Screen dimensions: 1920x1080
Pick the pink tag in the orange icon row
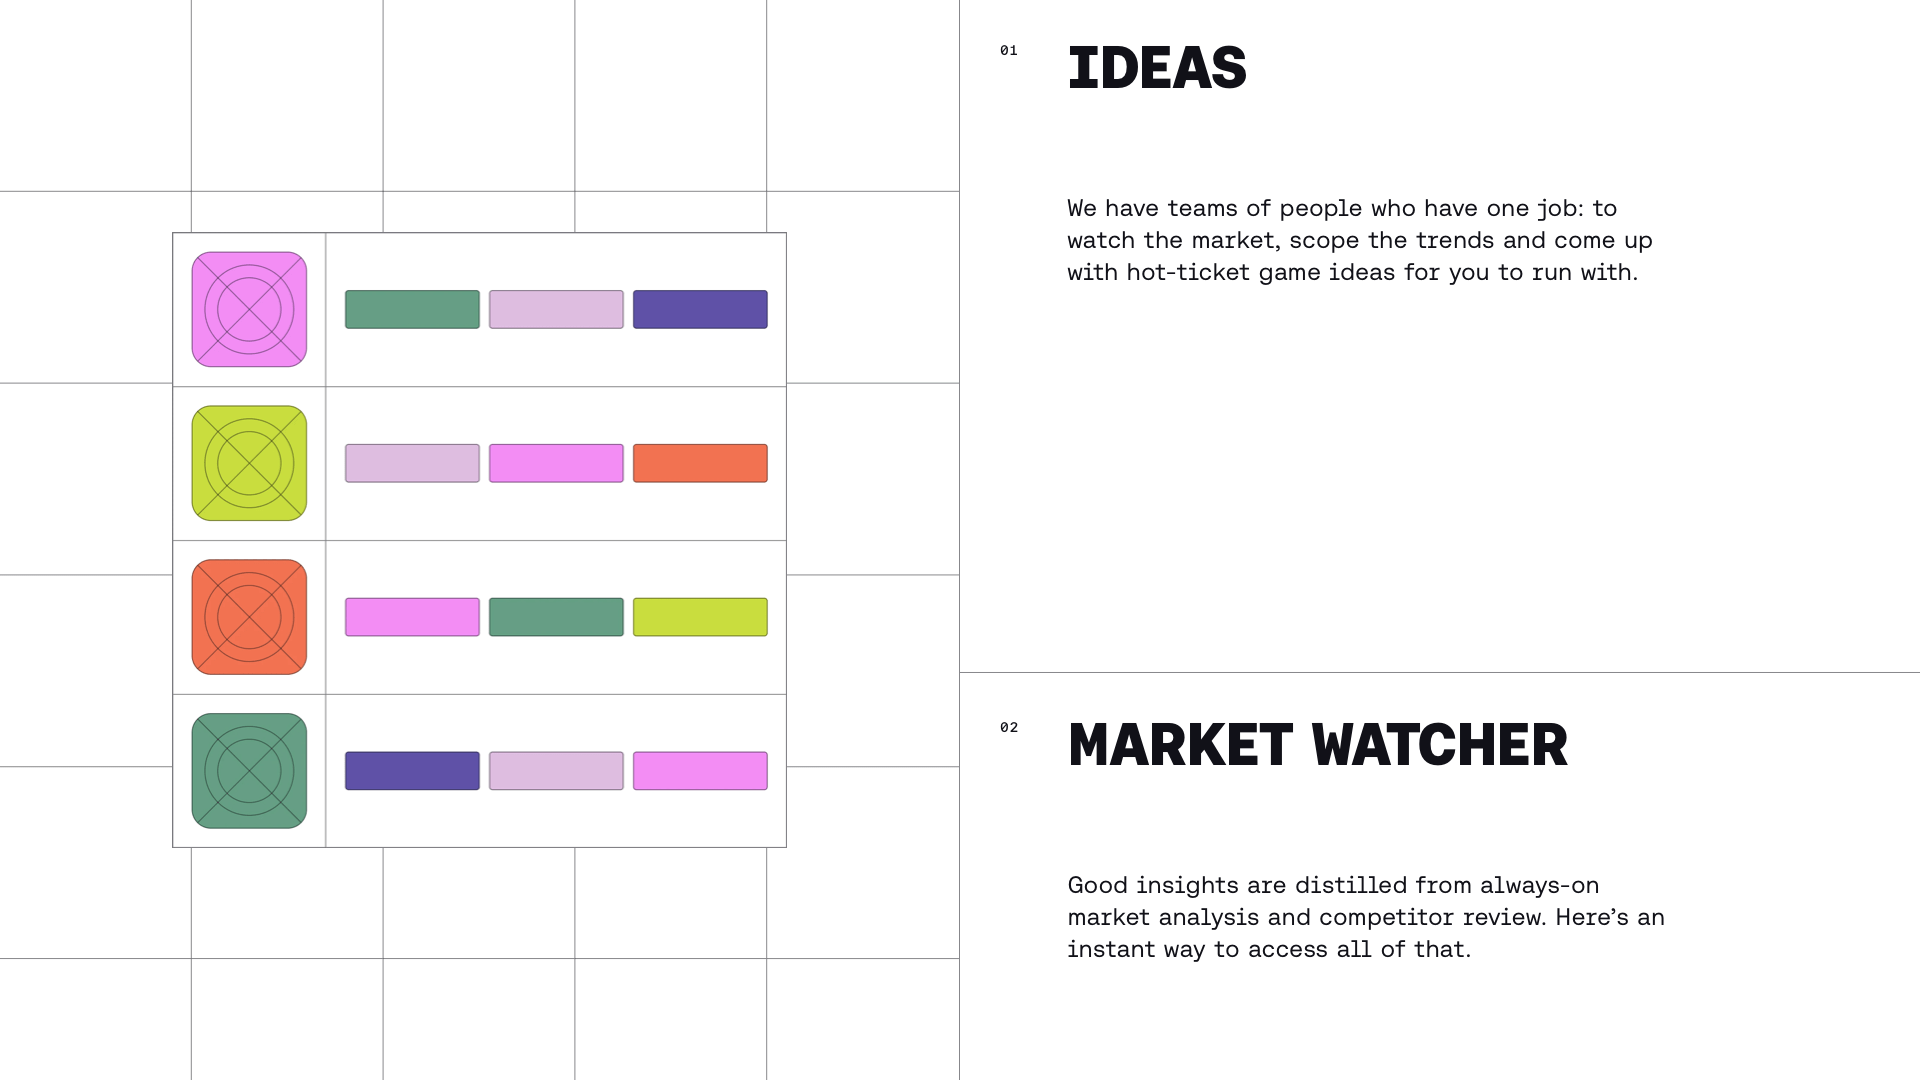click(412, 617)
